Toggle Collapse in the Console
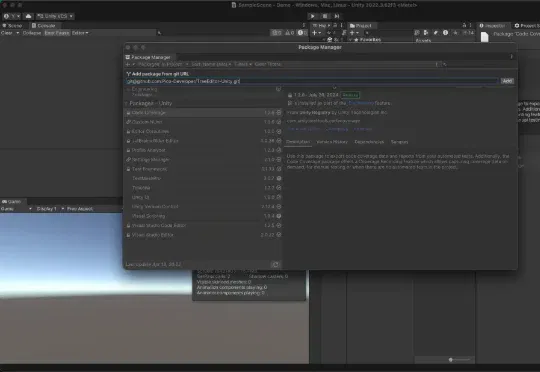Screen dimensions: 540x372 [x=32, y=33]
